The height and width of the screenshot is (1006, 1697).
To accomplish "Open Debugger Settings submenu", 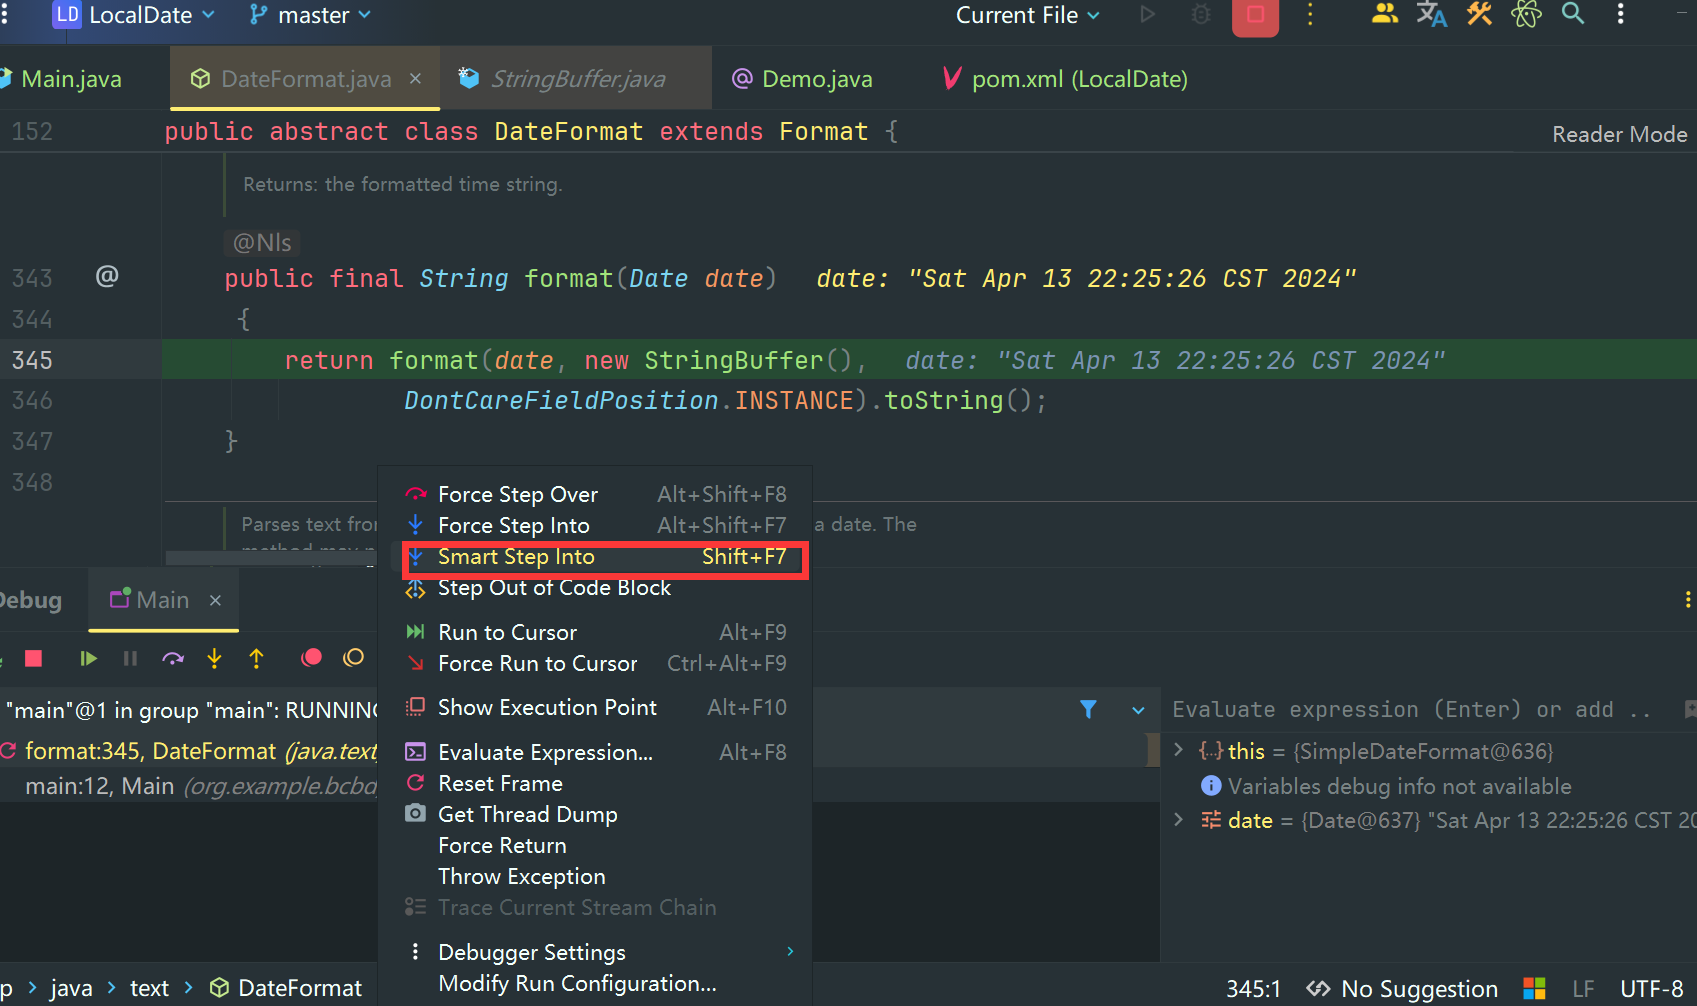I will pyautogui.click(x=596, y=952).
